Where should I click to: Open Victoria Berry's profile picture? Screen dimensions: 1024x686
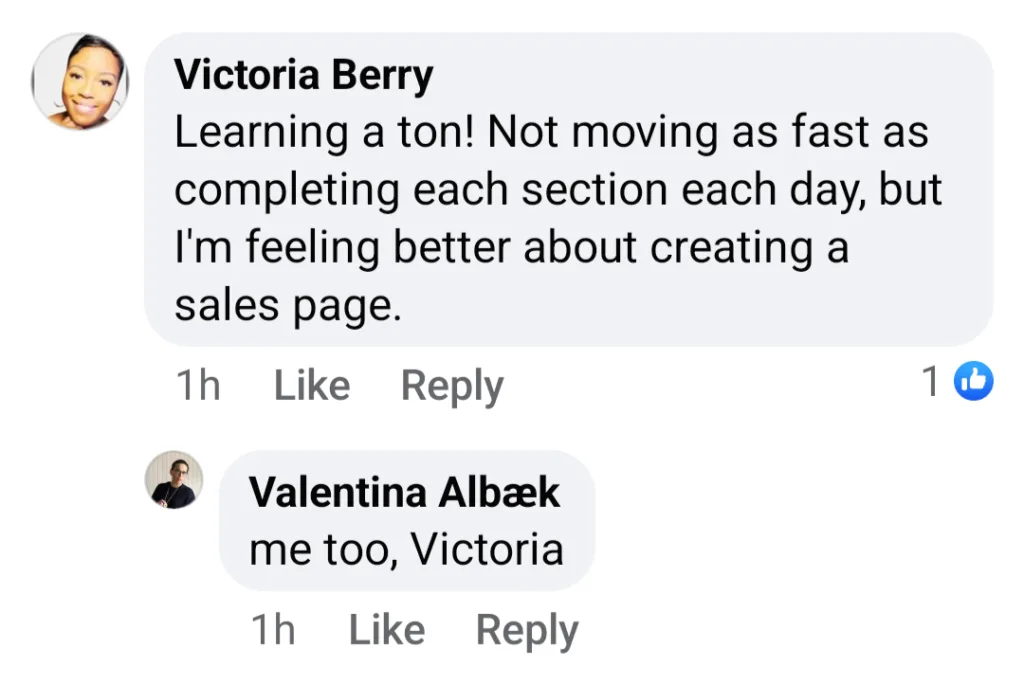click(81, 82)
